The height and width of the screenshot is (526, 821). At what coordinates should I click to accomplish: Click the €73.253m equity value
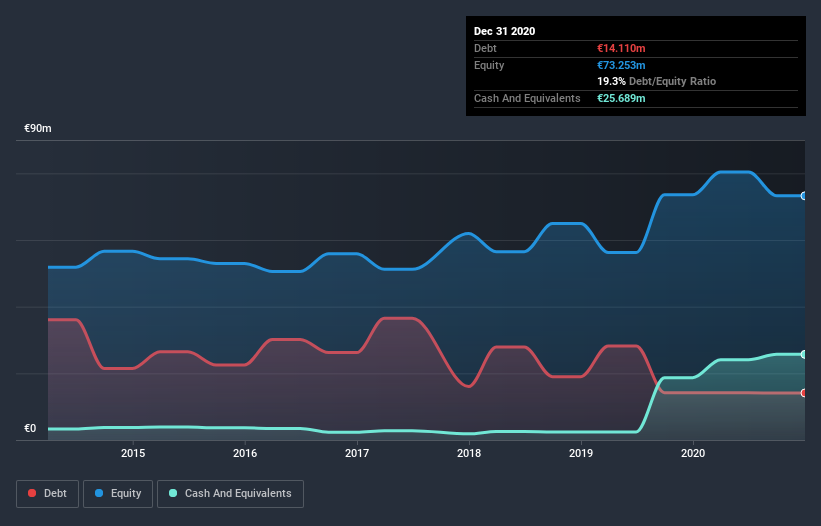coord(621,65)
